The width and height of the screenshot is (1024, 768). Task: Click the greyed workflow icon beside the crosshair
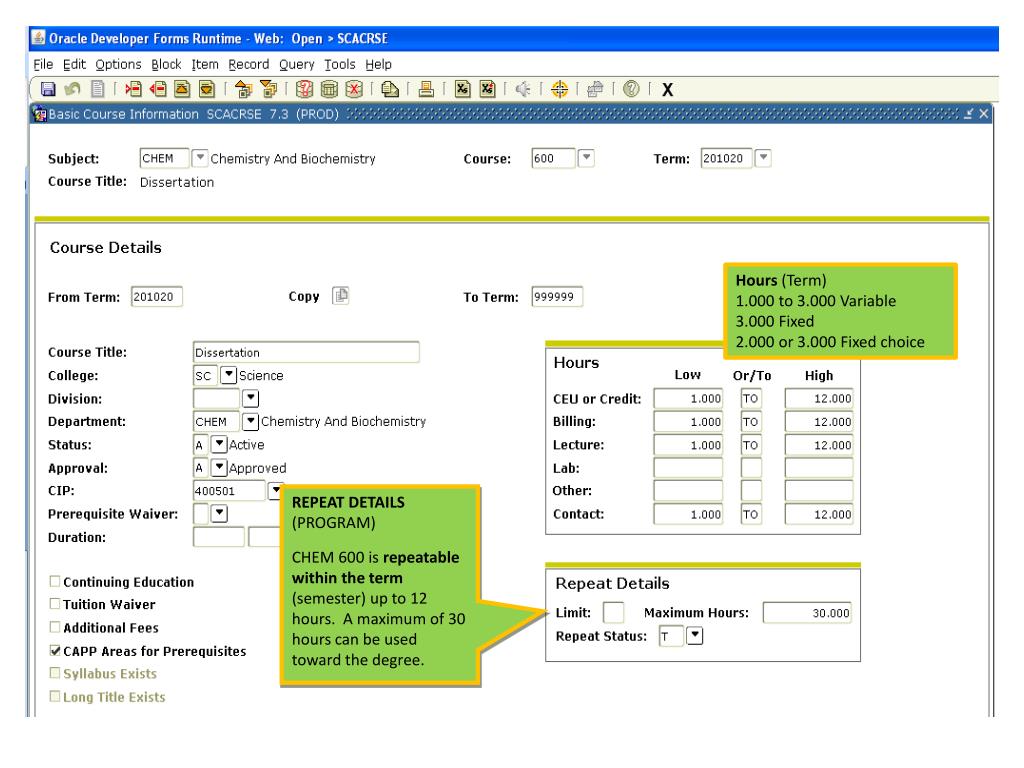[x=595, y=89]
